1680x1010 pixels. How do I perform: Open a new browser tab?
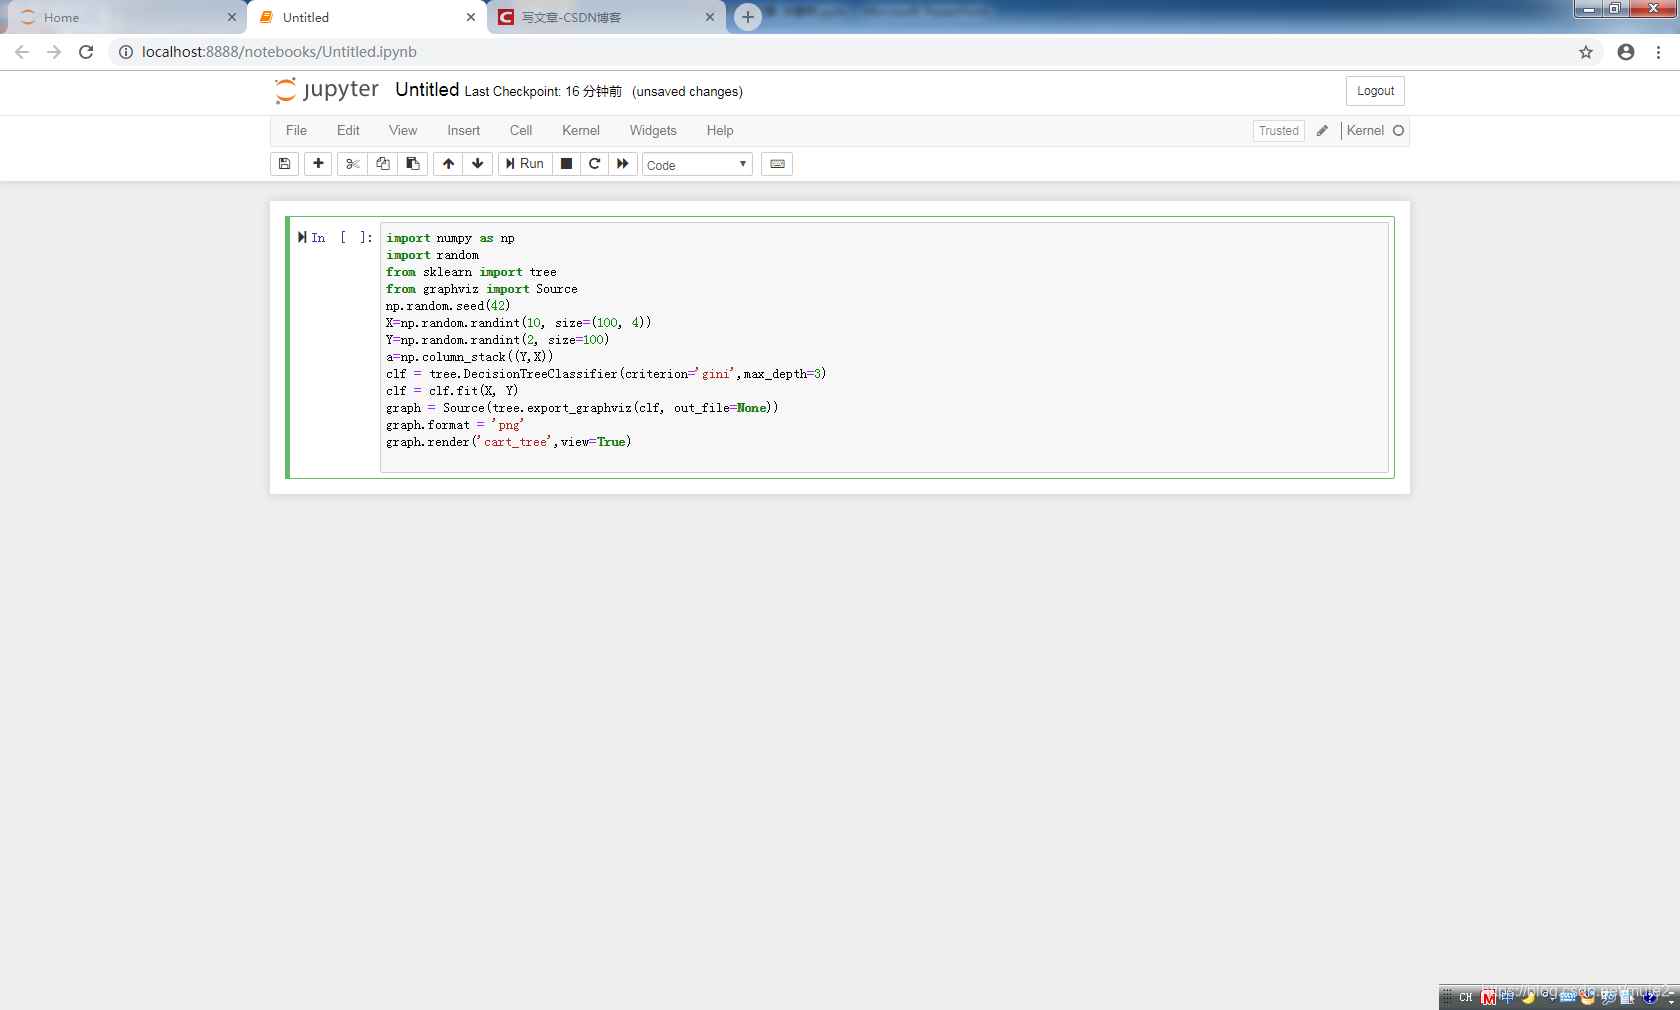pyautogui.click(x=748, y=17)
